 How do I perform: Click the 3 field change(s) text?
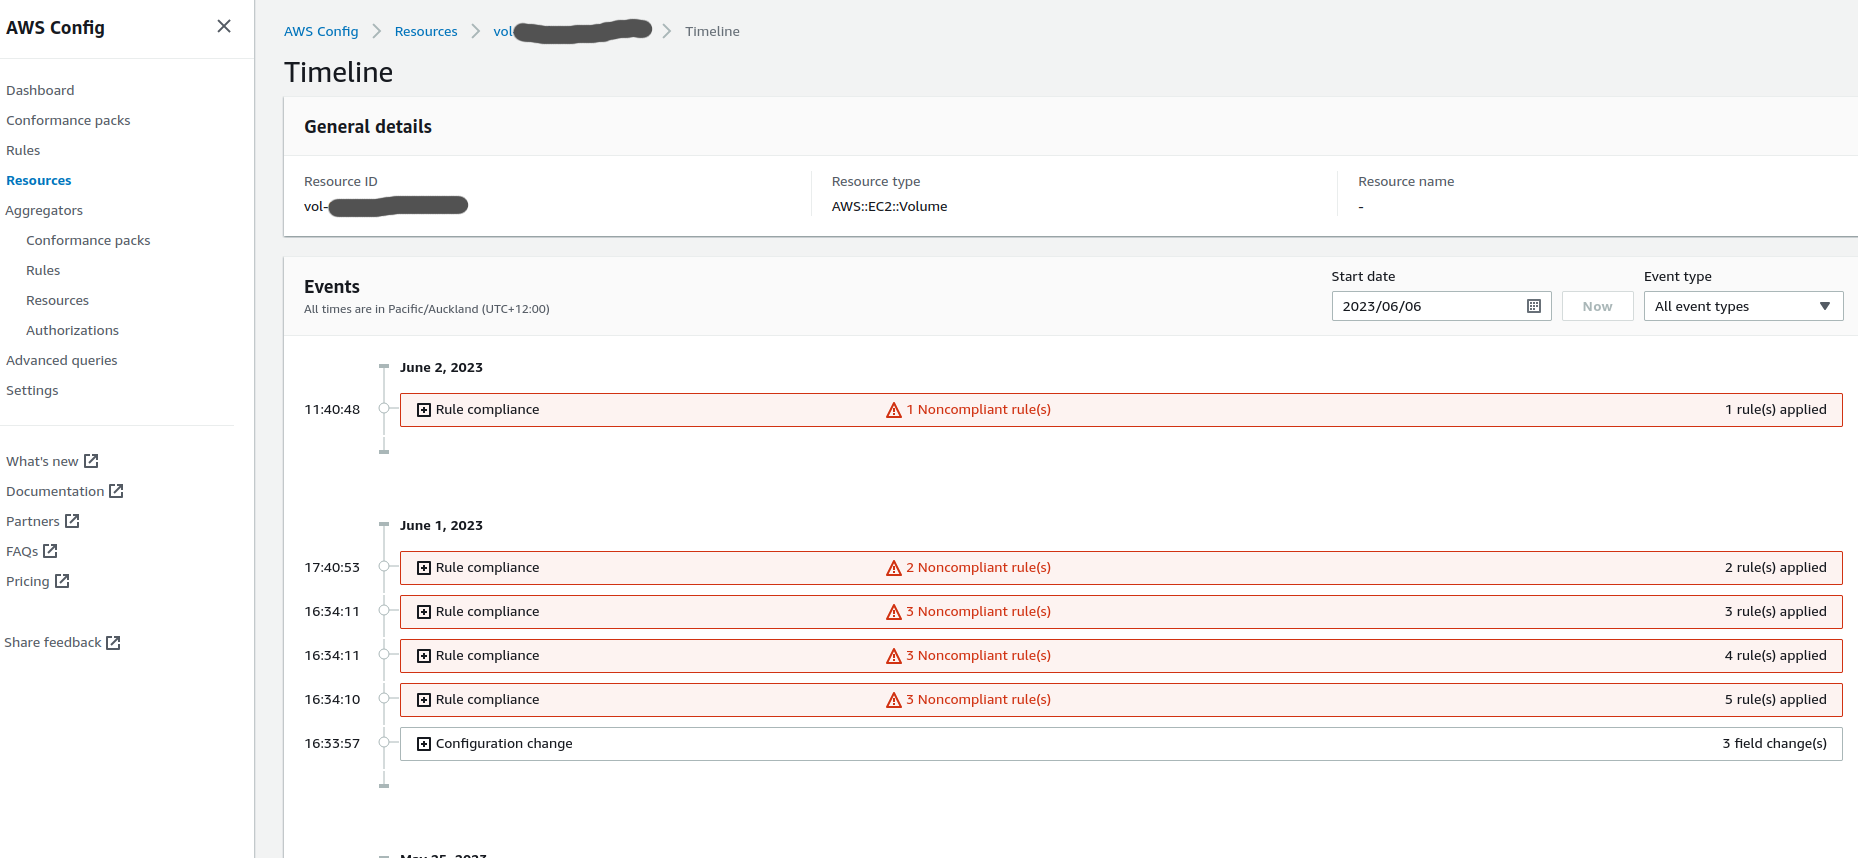tap(1775, 744)
